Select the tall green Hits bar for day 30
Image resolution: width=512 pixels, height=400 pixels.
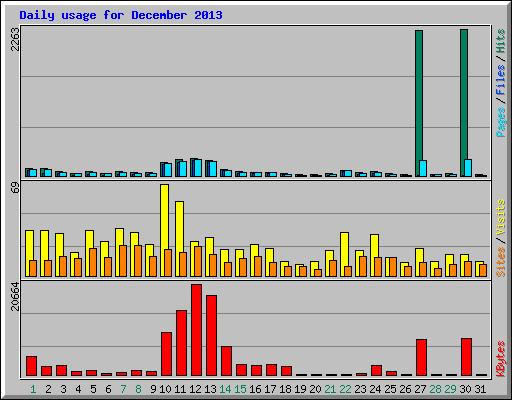(464, 103)
